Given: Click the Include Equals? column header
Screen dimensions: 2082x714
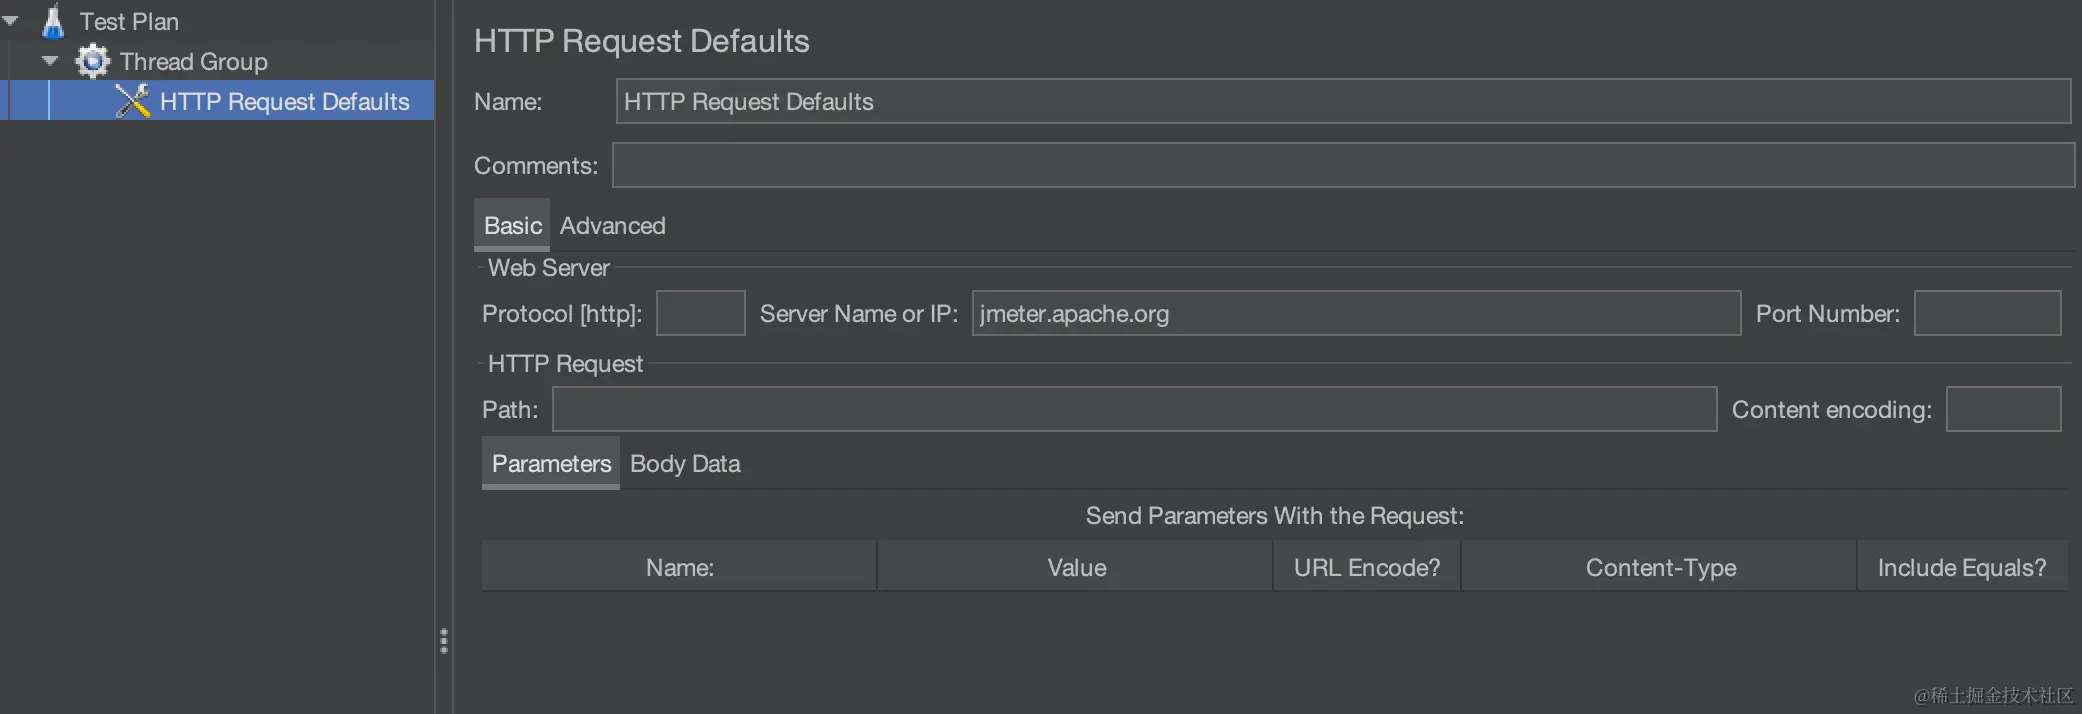Looking at the screenshot, I should pos(1962,567).
